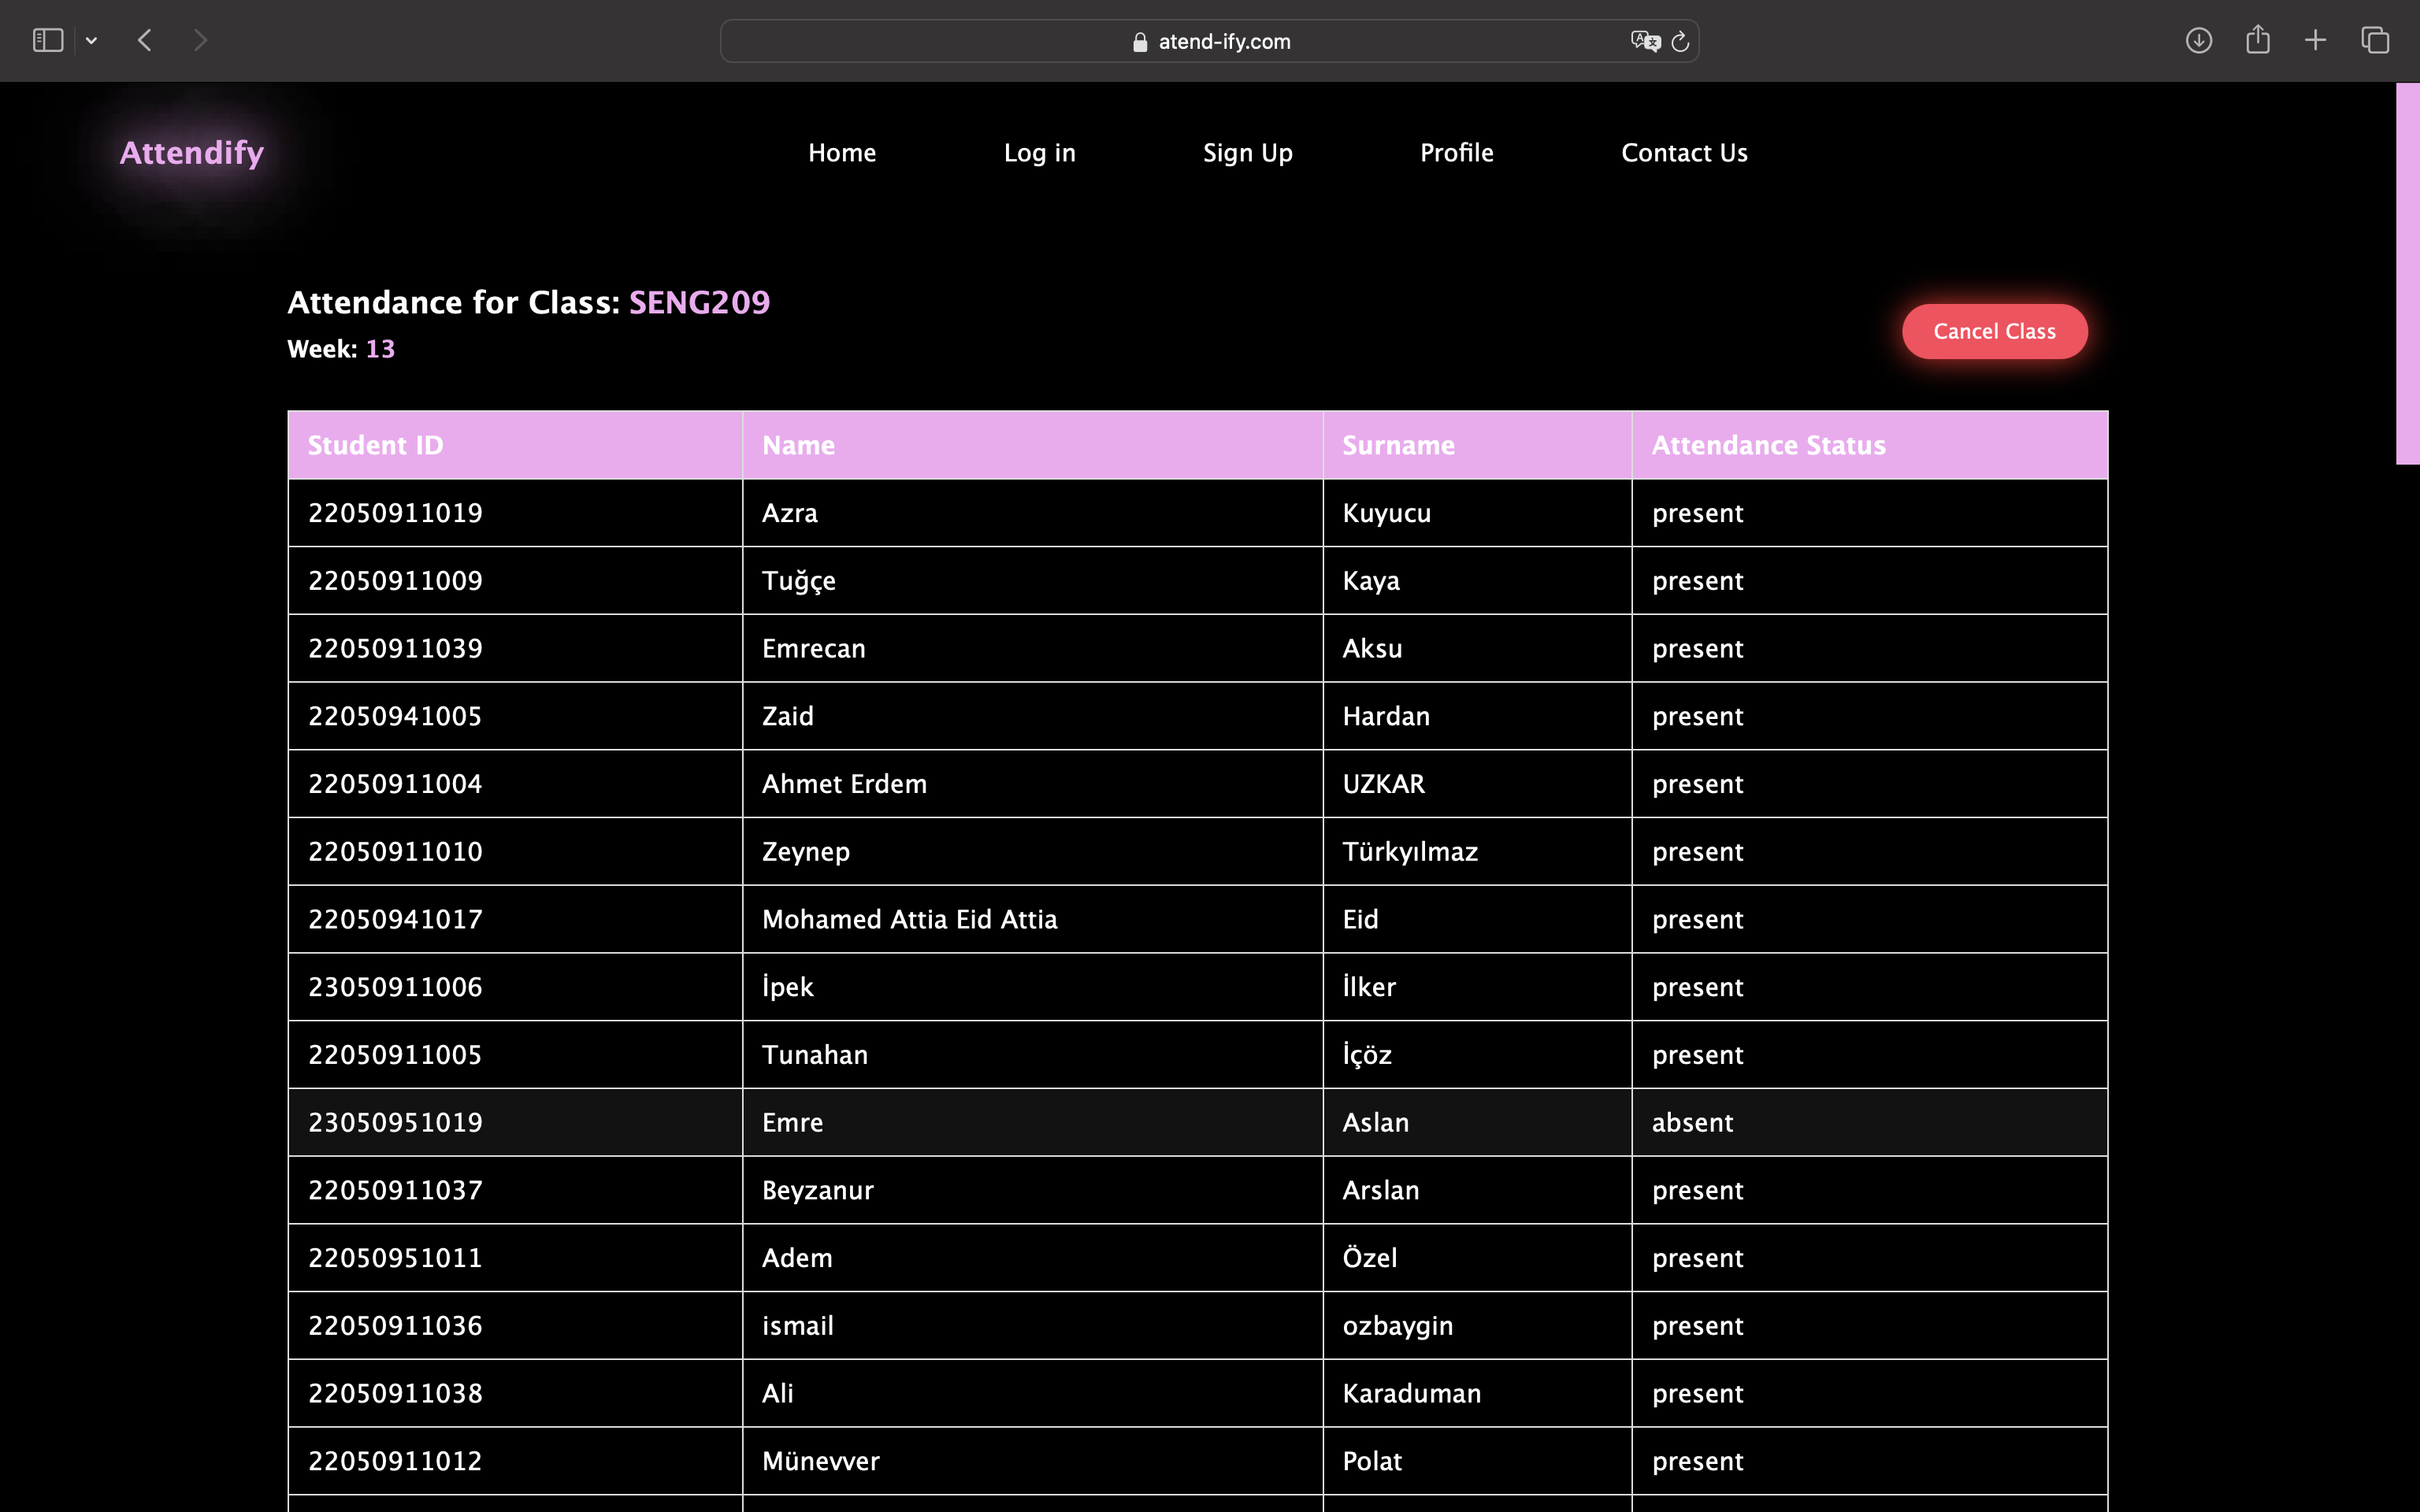This screenshot has width=2420, height=1512.
Task: Open the Profile menu item
Action: click(1457, 153)
